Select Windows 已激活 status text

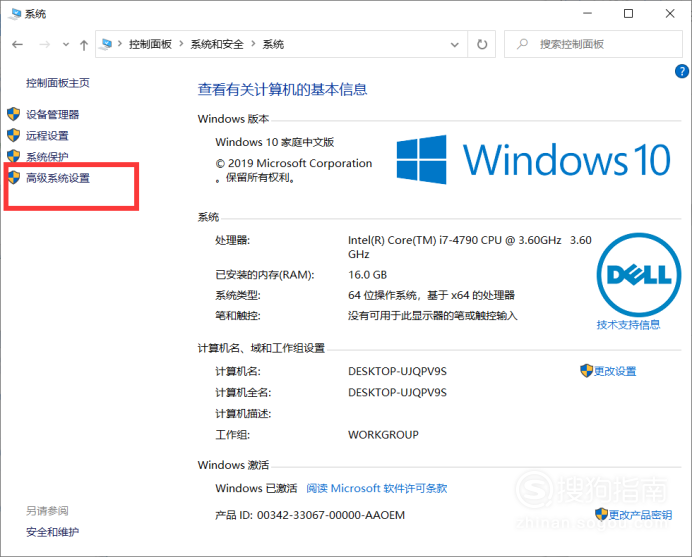256,489
